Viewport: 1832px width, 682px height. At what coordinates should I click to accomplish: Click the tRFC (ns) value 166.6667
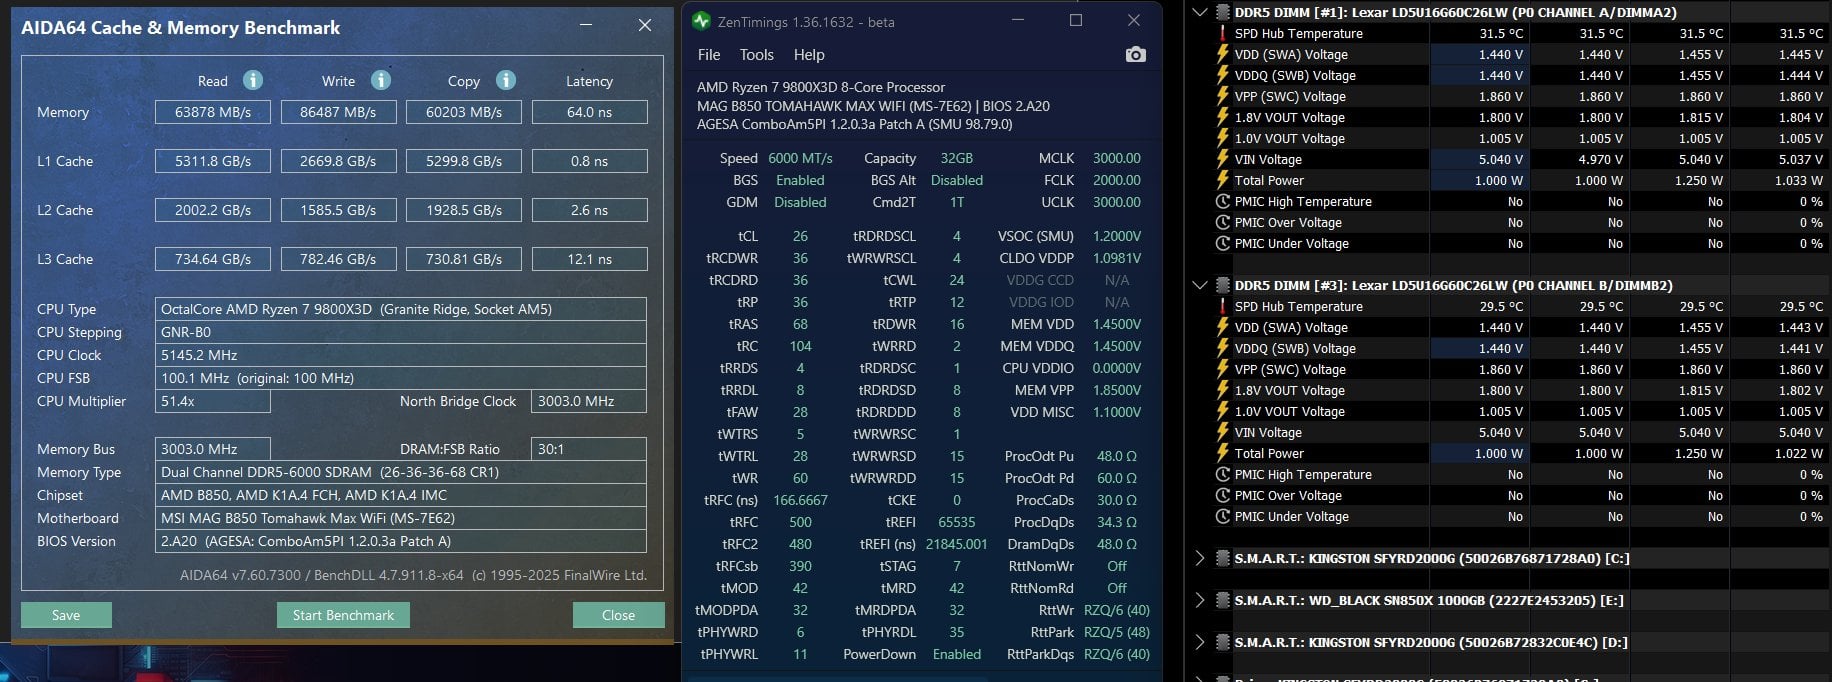800,500
